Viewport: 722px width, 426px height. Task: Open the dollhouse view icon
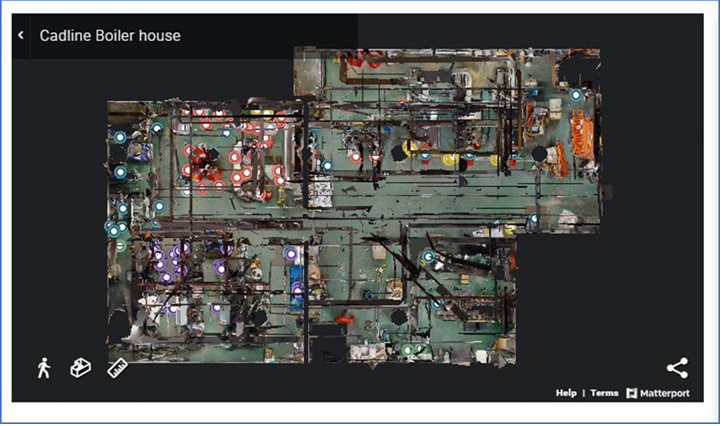click(81, 368)
